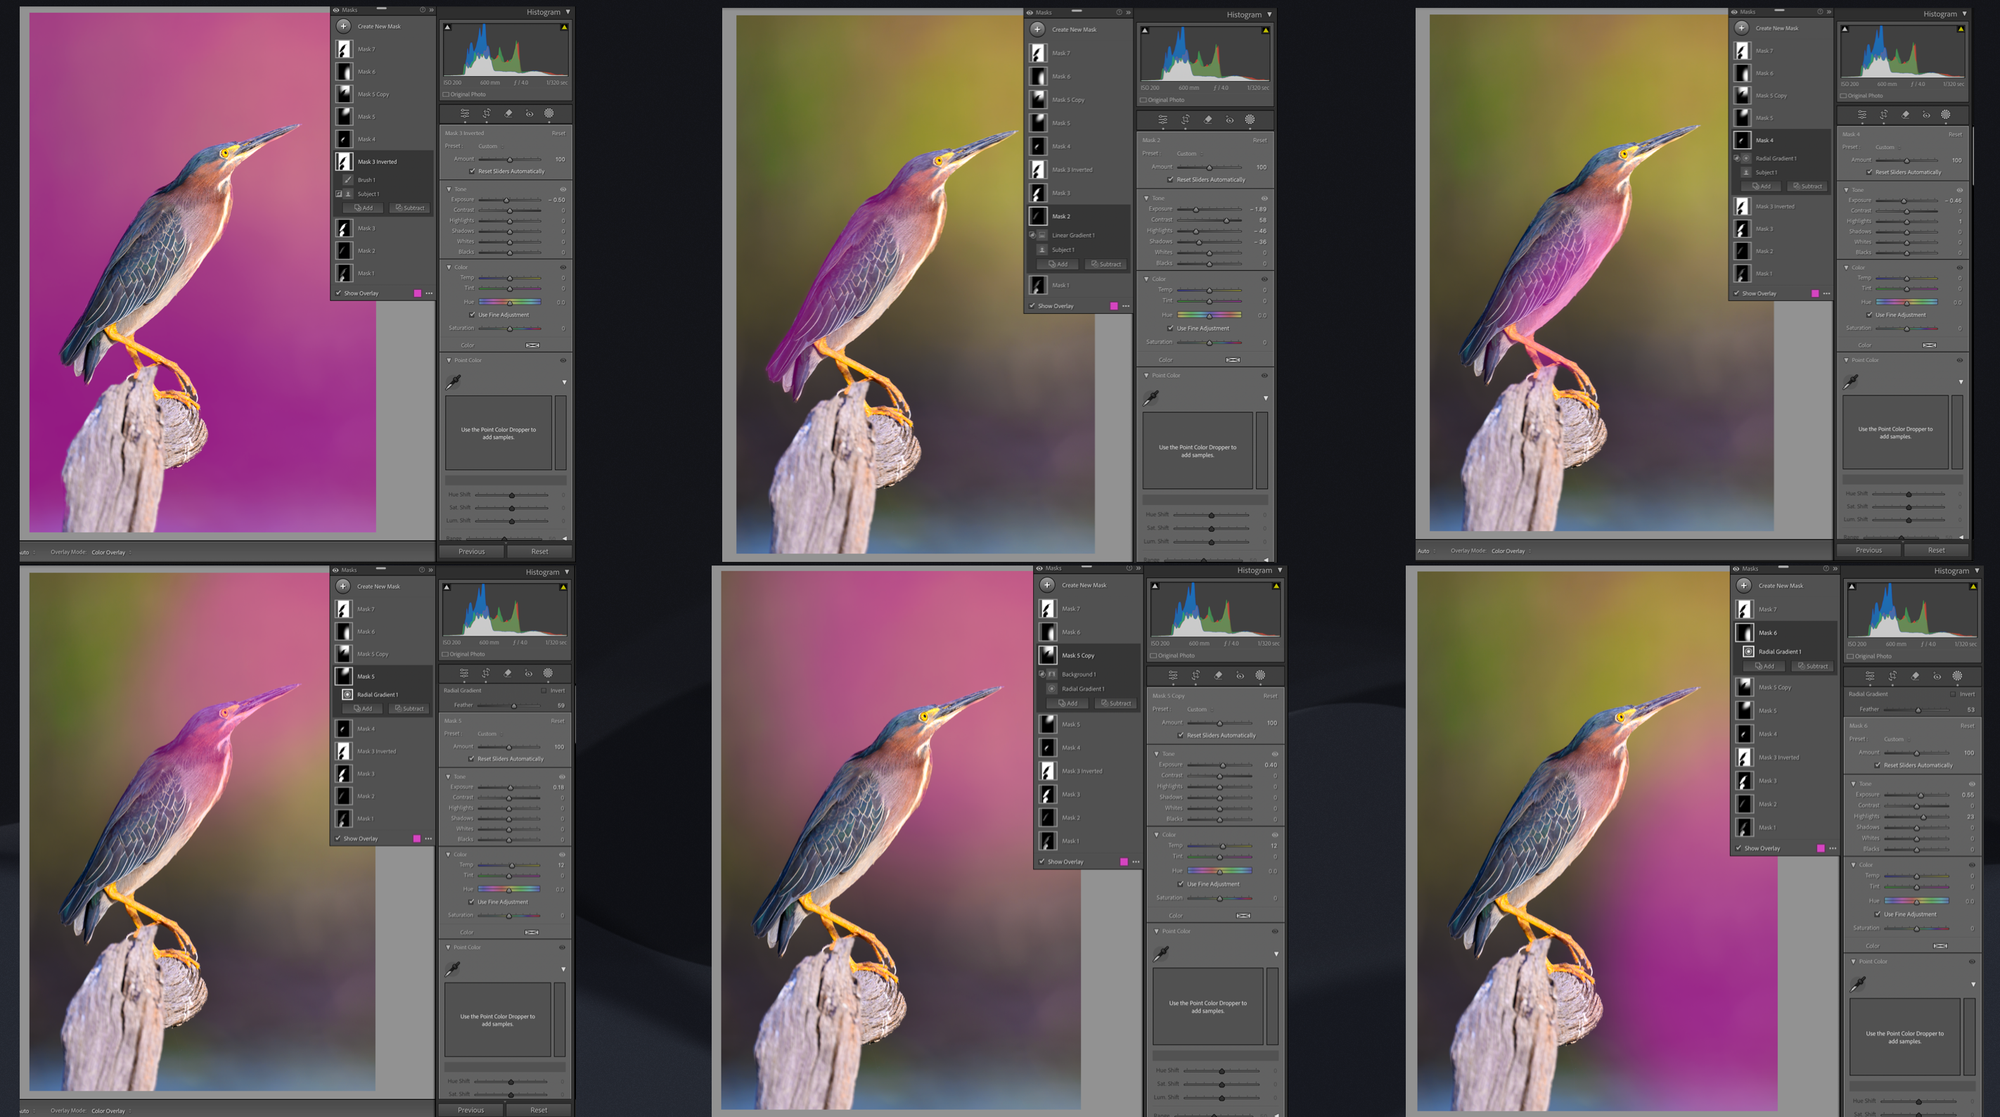Viewport: 2000px width, 1117px height.
Task: Toggle Invert checkbox beside Feather value 59
Action: tap(544, 690)
